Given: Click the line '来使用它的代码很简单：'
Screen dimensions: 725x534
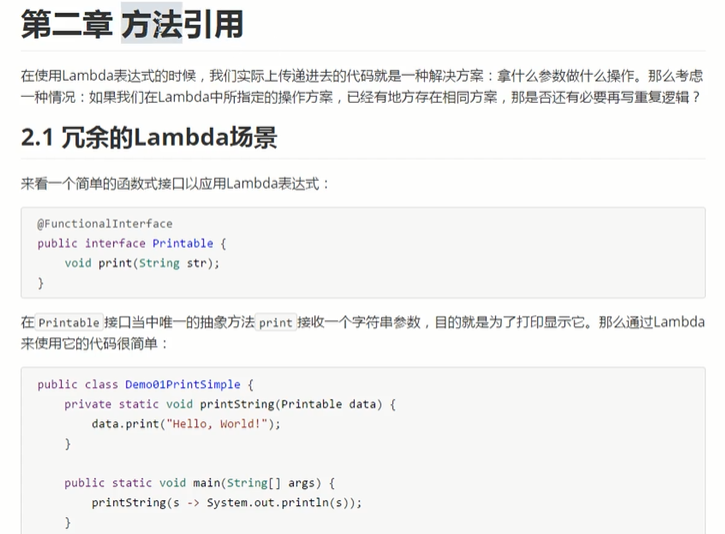Looking at the screenshot, I should tap(96, 343).
